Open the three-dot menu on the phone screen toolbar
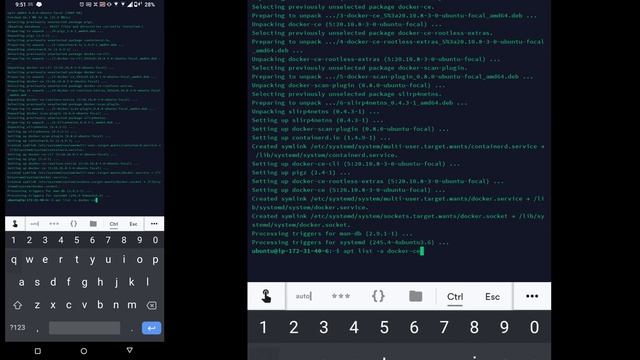Viewport: 640px width, 360px height. pyautogui.click(x=154, y=224)
